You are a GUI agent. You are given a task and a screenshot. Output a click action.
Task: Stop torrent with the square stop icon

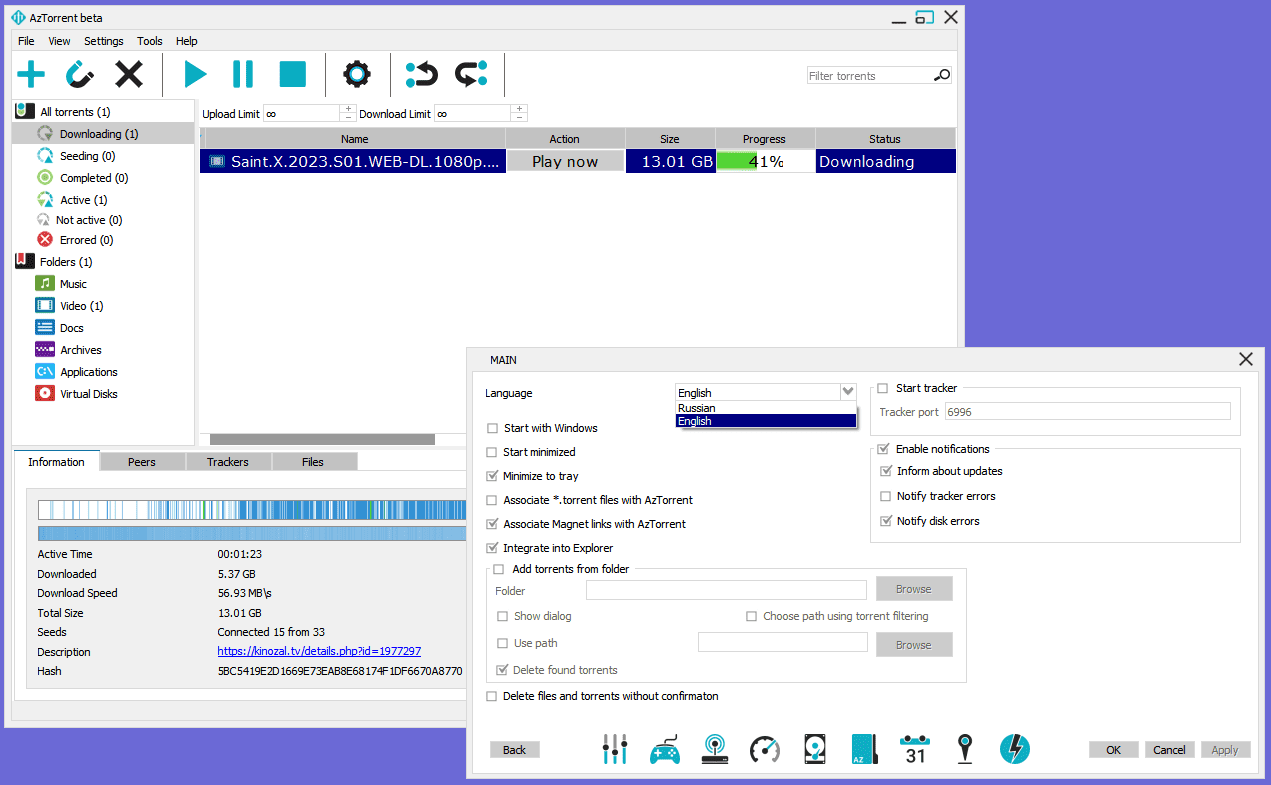tap(292, 74)
